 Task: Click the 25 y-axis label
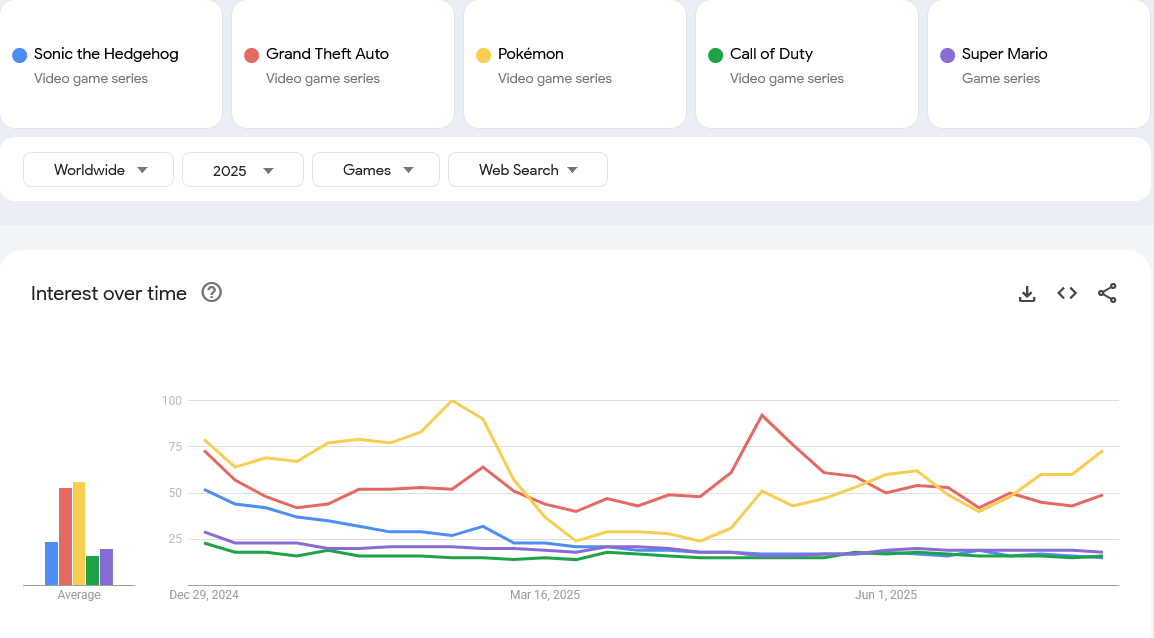pyautogui.click(x=174, y=539)
